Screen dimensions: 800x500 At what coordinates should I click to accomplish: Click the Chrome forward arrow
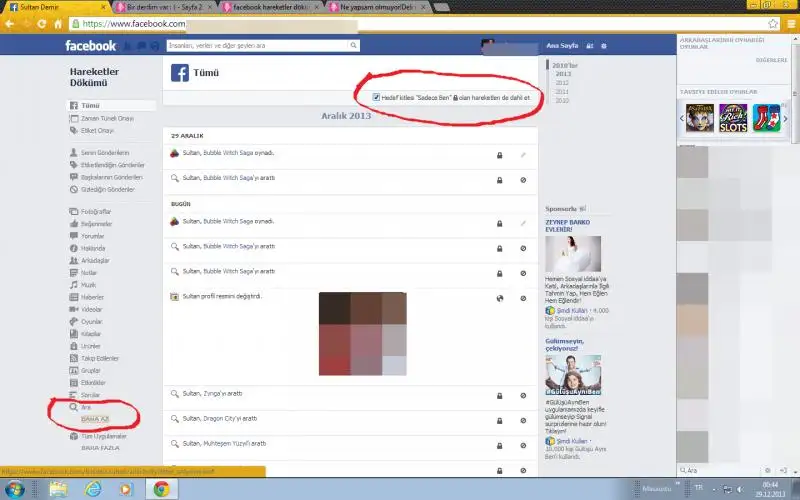pyautogui.click(x=26, y=23)
